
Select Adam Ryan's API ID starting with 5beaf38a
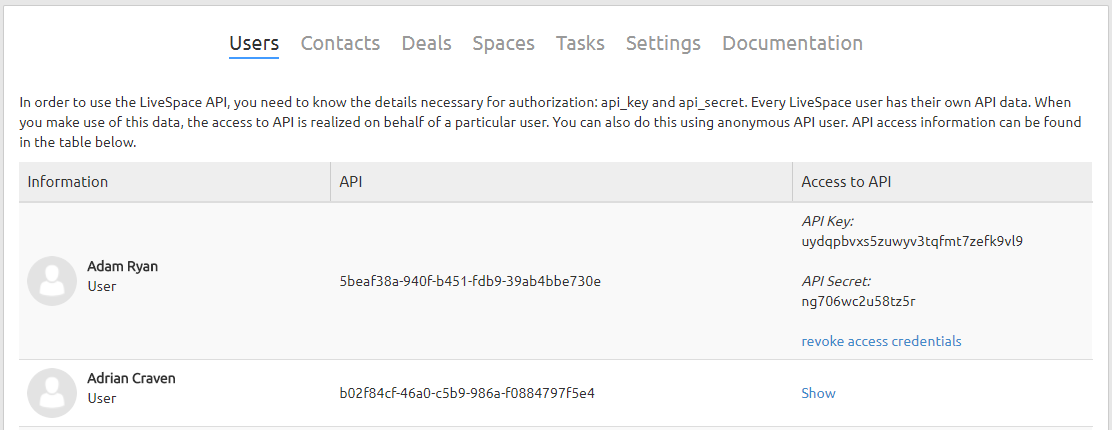470,281
